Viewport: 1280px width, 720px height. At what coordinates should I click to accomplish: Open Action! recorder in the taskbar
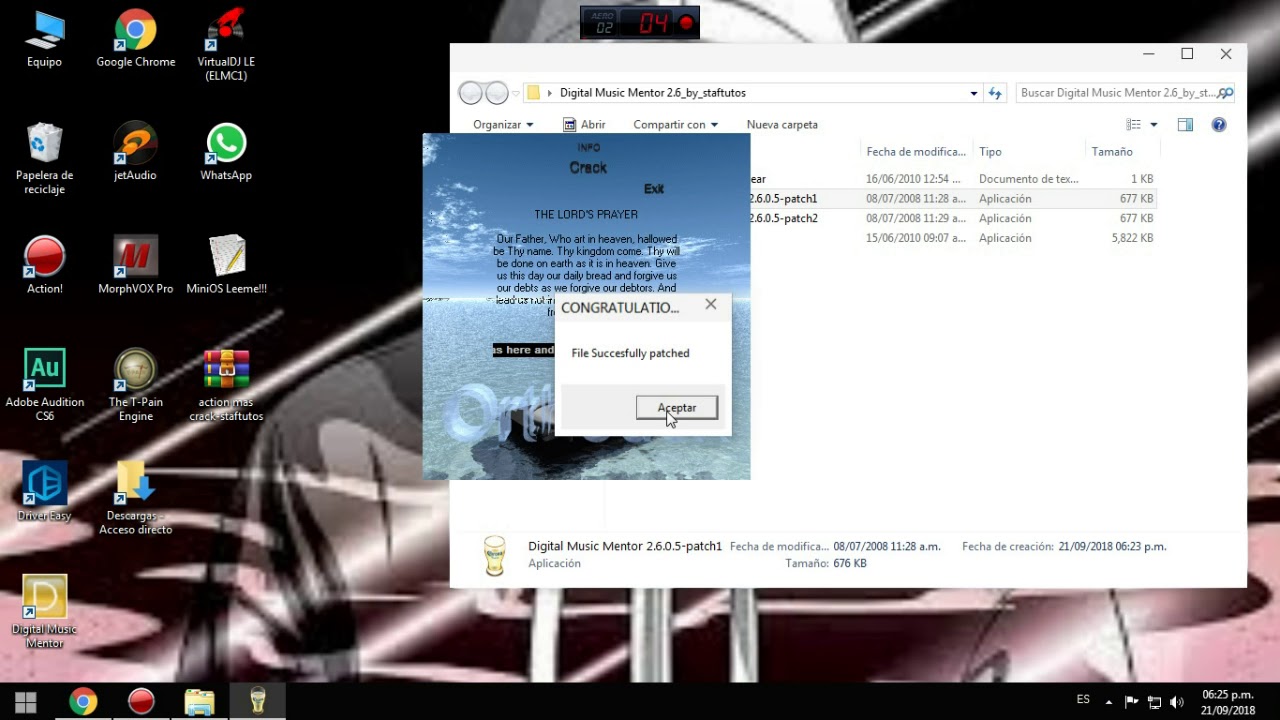point(141,701)
